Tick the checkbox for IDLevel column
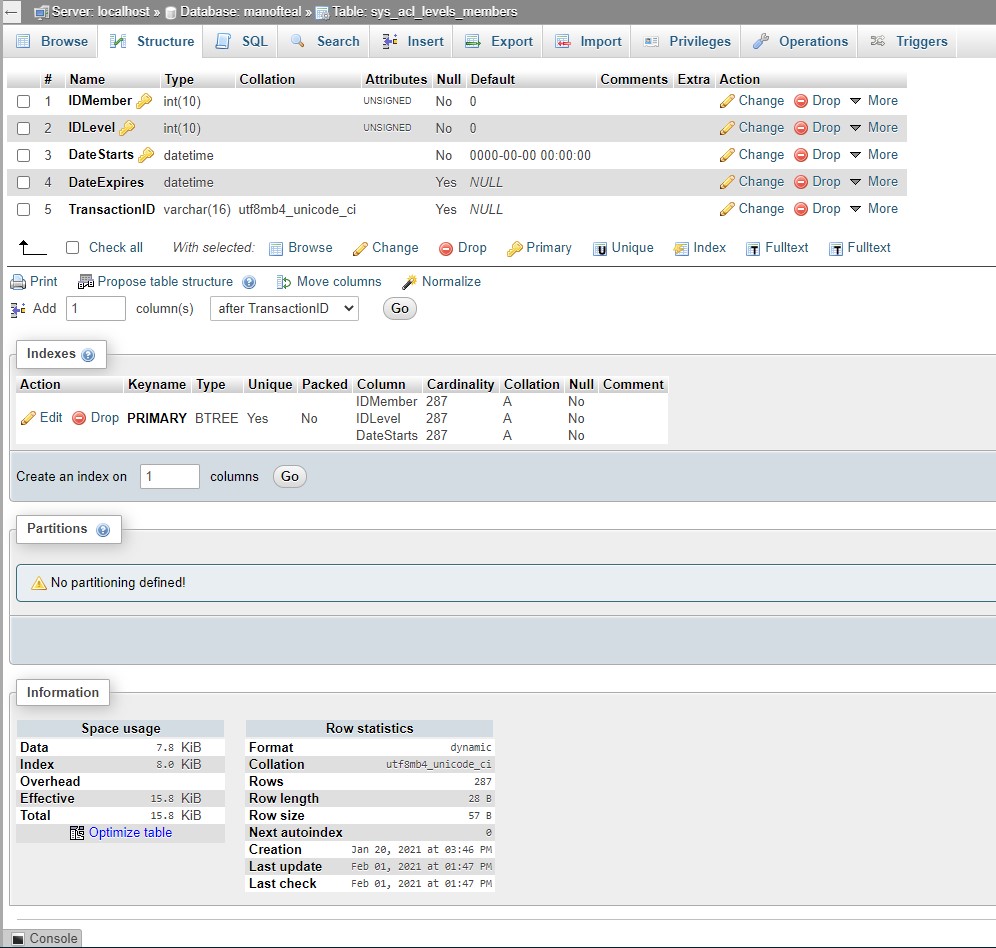The height and width of the screenshot is (948, 996). [24, 128]
